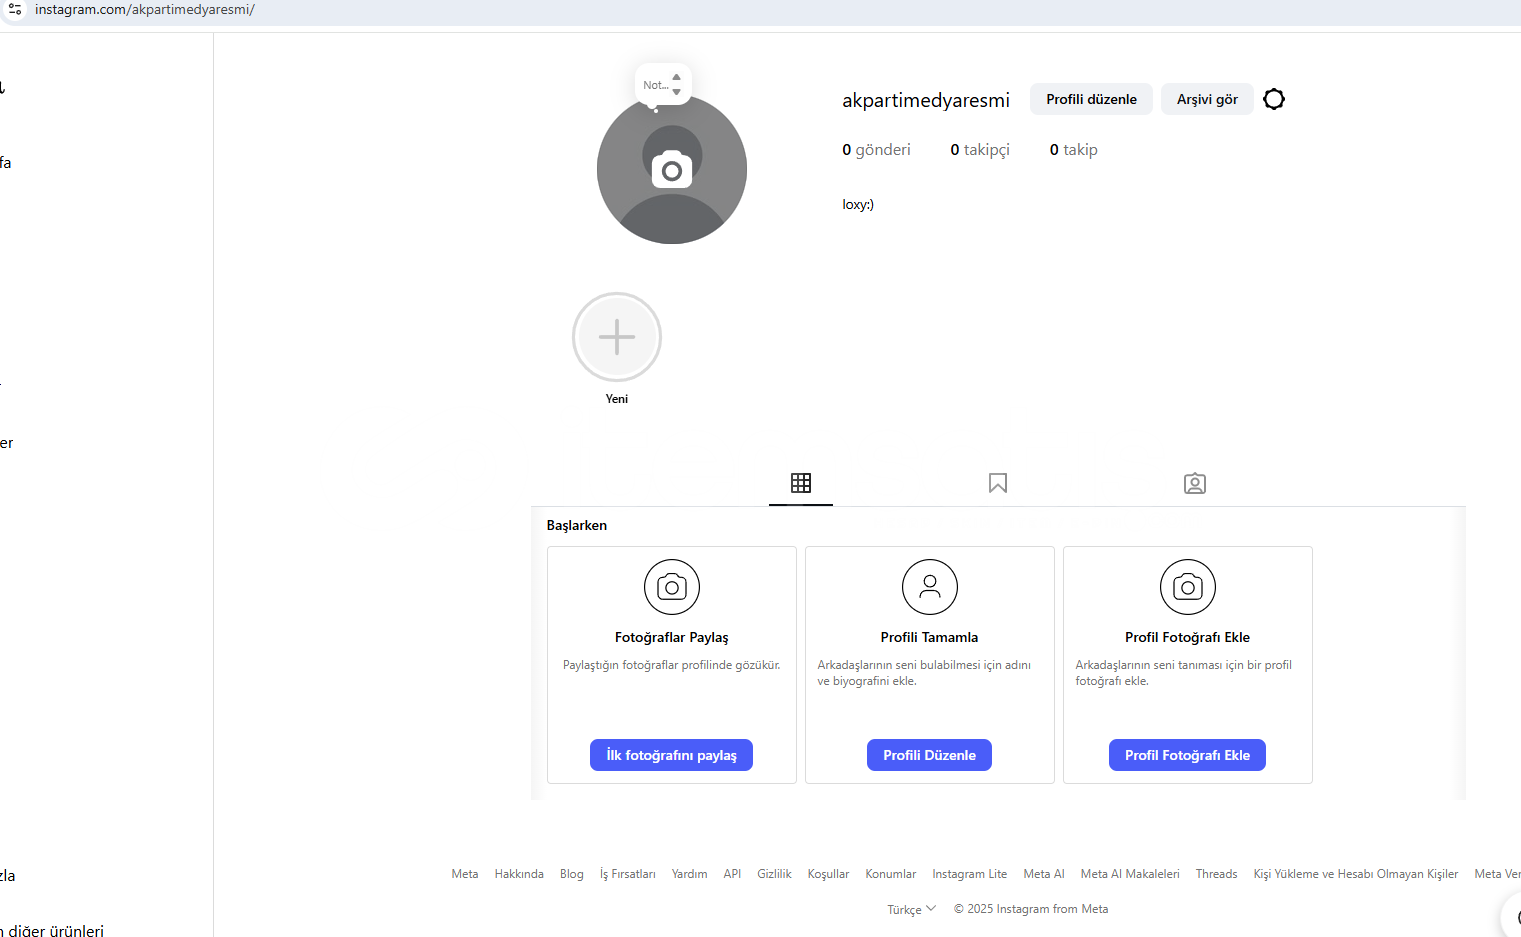Click the Arşivi gör button
Screen dimensions: 1521x937
tap(1207, 99)
